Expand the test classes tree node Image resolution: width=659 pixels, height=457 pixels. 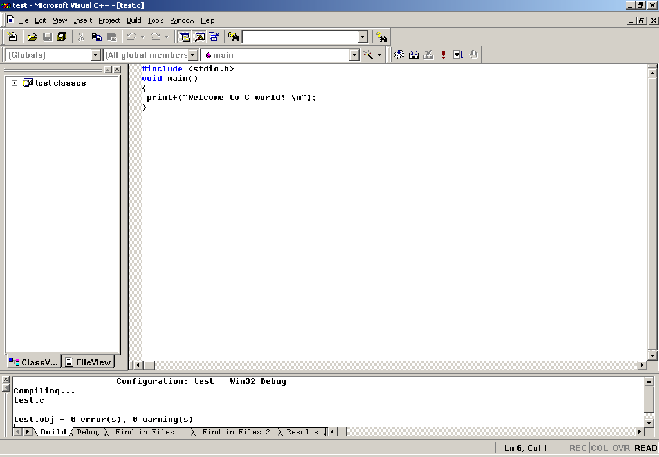coord(14,83)
